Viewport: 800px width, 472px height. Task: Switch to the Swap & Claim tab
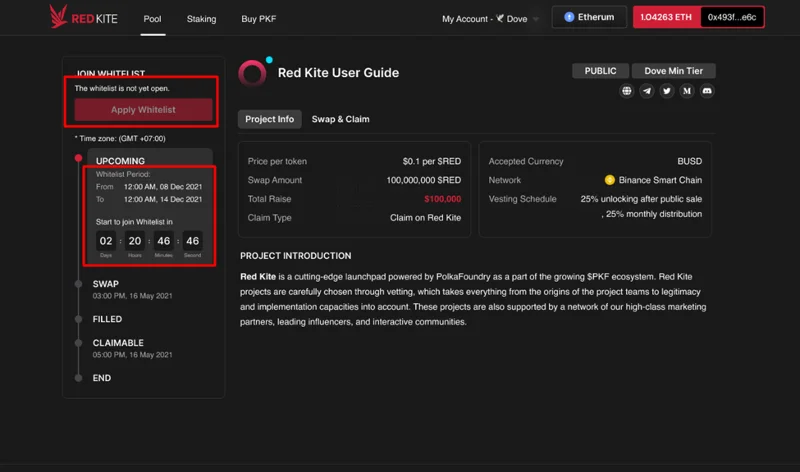[340, 119]
